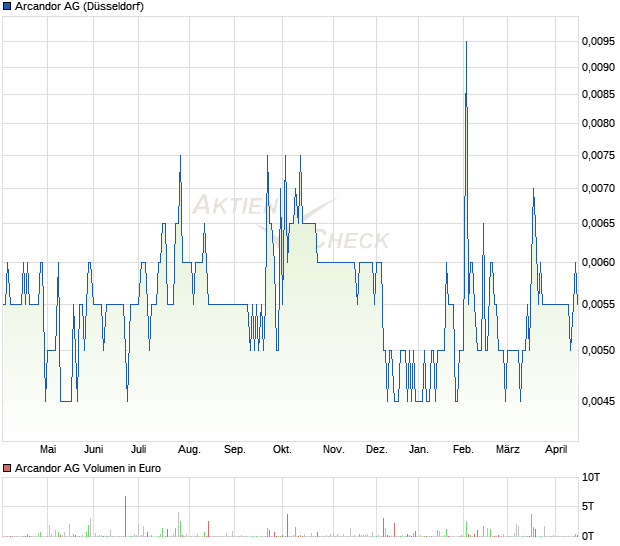
Task: Click the 0,0045 price axis label
Action: click(x=598, y=401)
